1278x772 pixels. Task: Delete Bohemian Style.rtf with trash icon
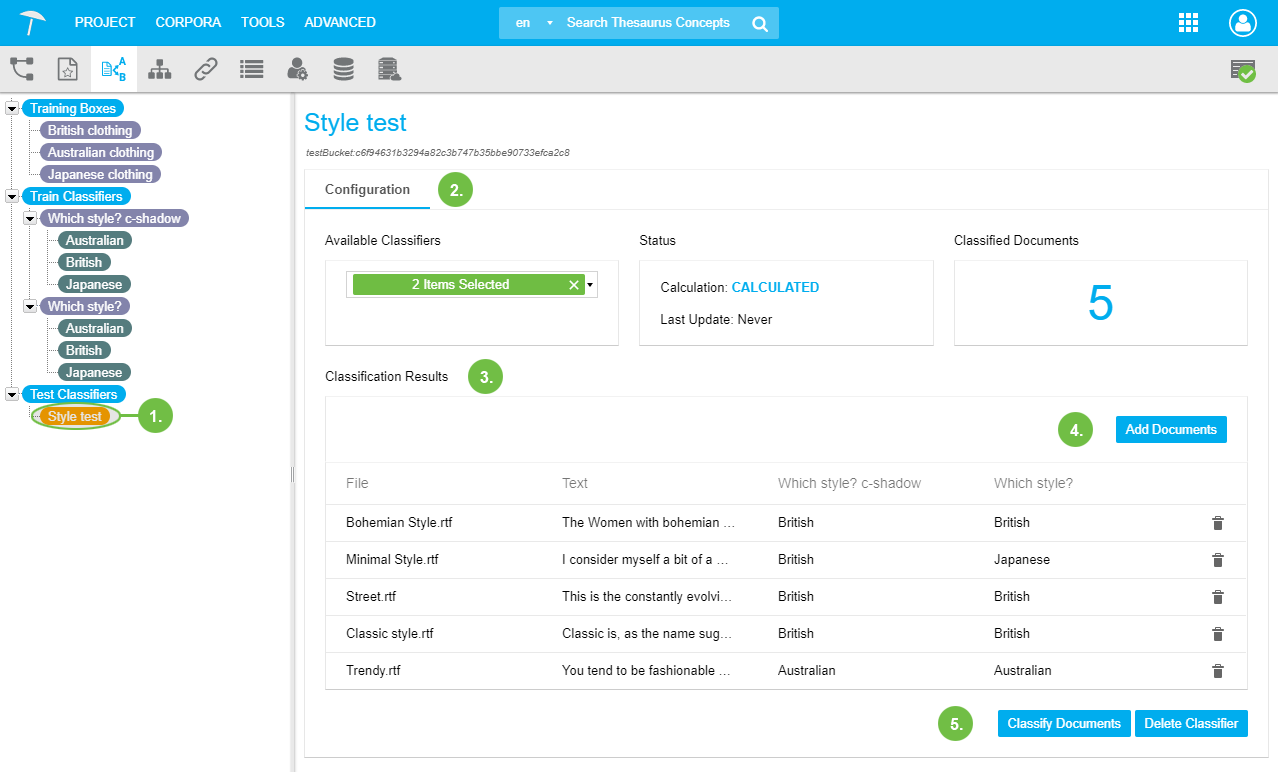pos(1217,523)
